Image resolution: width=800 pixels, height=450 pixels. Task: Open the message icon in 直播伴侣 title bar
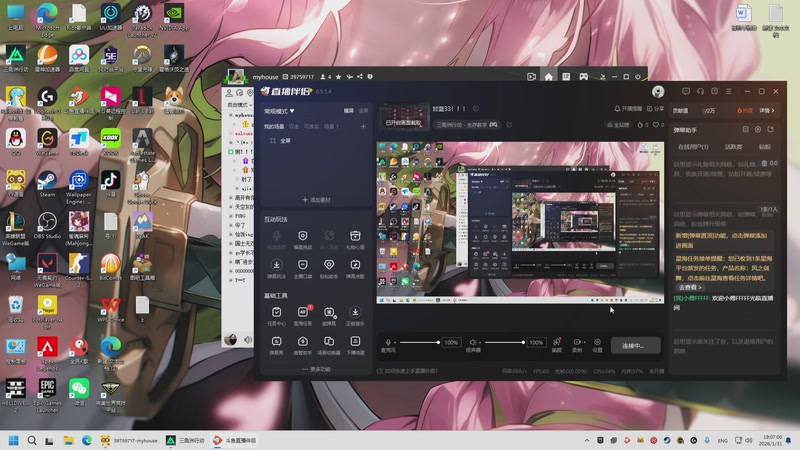[x=686, y=91]
